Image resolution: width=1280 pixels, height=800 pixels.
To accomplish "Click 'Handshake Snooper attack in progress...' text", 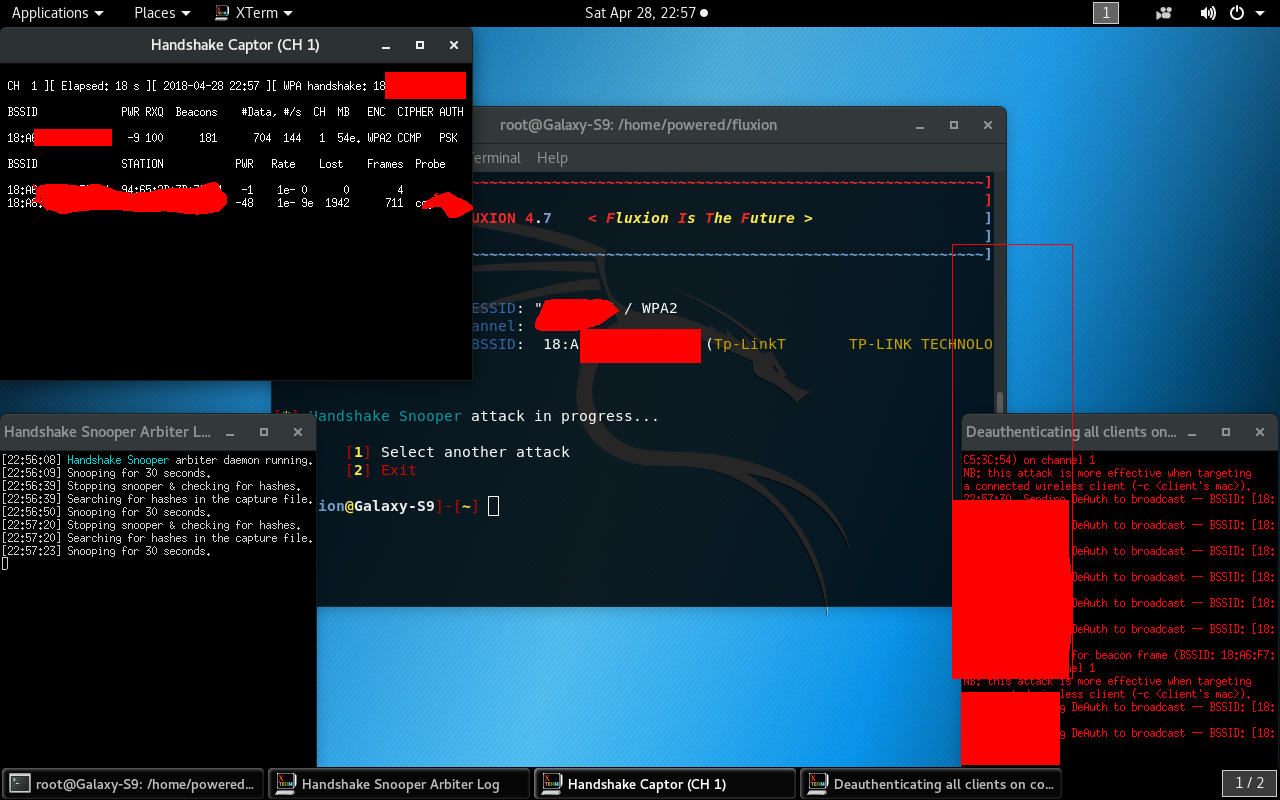I will [x=484, y=416].
